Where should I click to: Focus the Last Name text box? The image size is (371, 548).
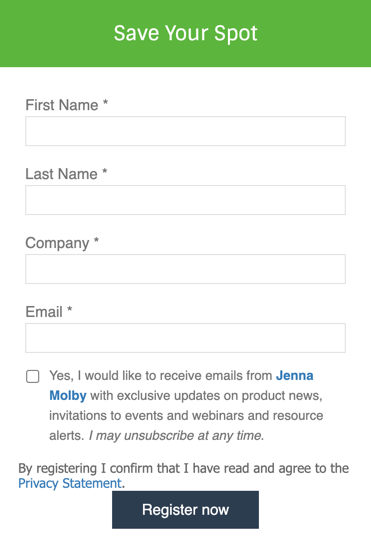pyautogui.click(x=185, y=200)
